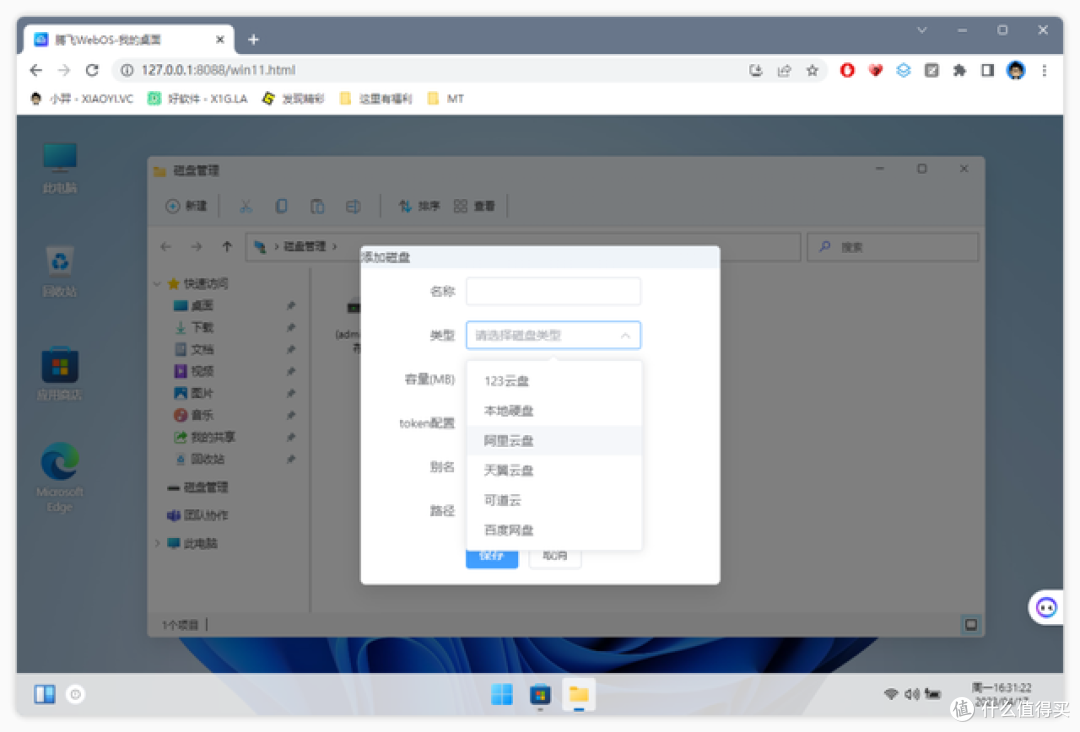The height and width of the screenshot is (732, 1080).
Task: Click the cut scissors icon
Action: pyautogui.click(x=246, y=206)
